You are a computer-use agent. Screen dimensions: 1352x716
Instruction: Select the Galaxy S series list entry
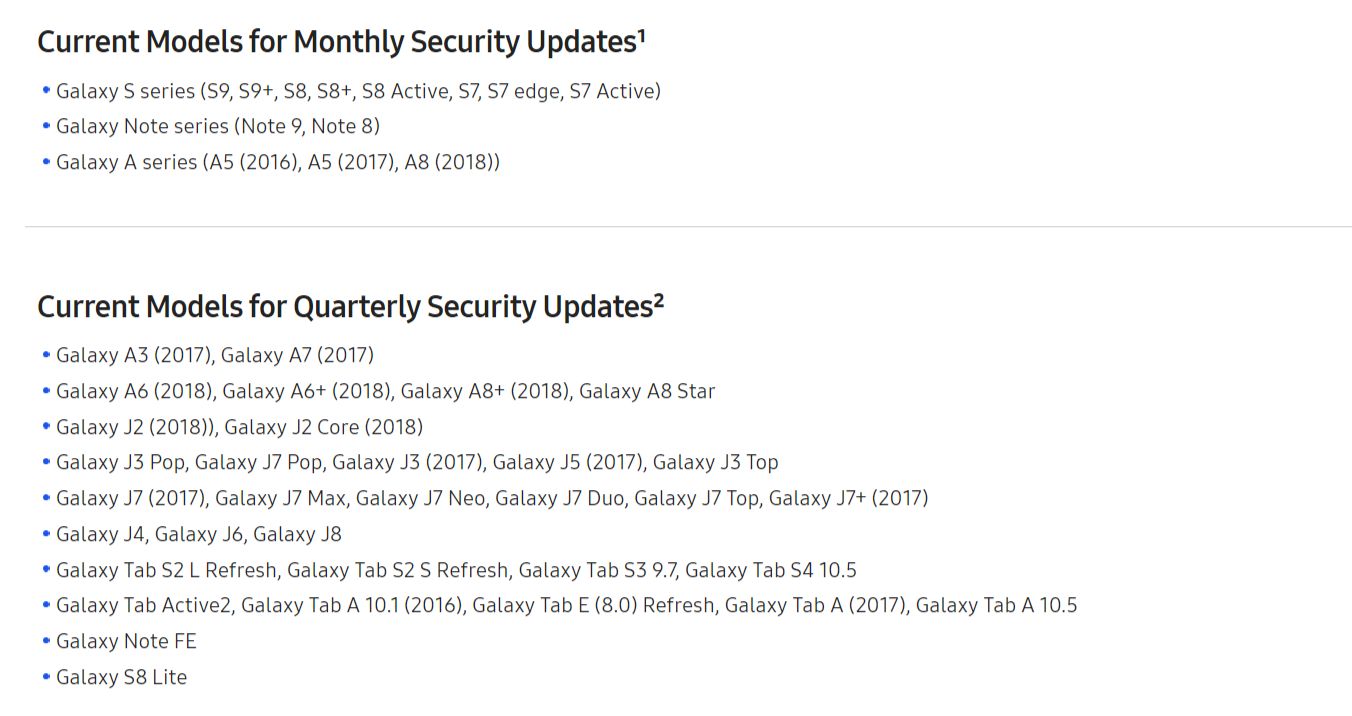pyautogui.click(x=358, y=91)
